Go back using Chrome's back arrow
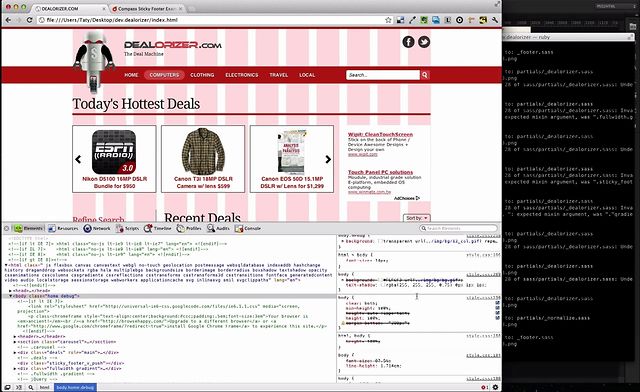The height and width of the screenshot is (392, 640). point(8,20)
